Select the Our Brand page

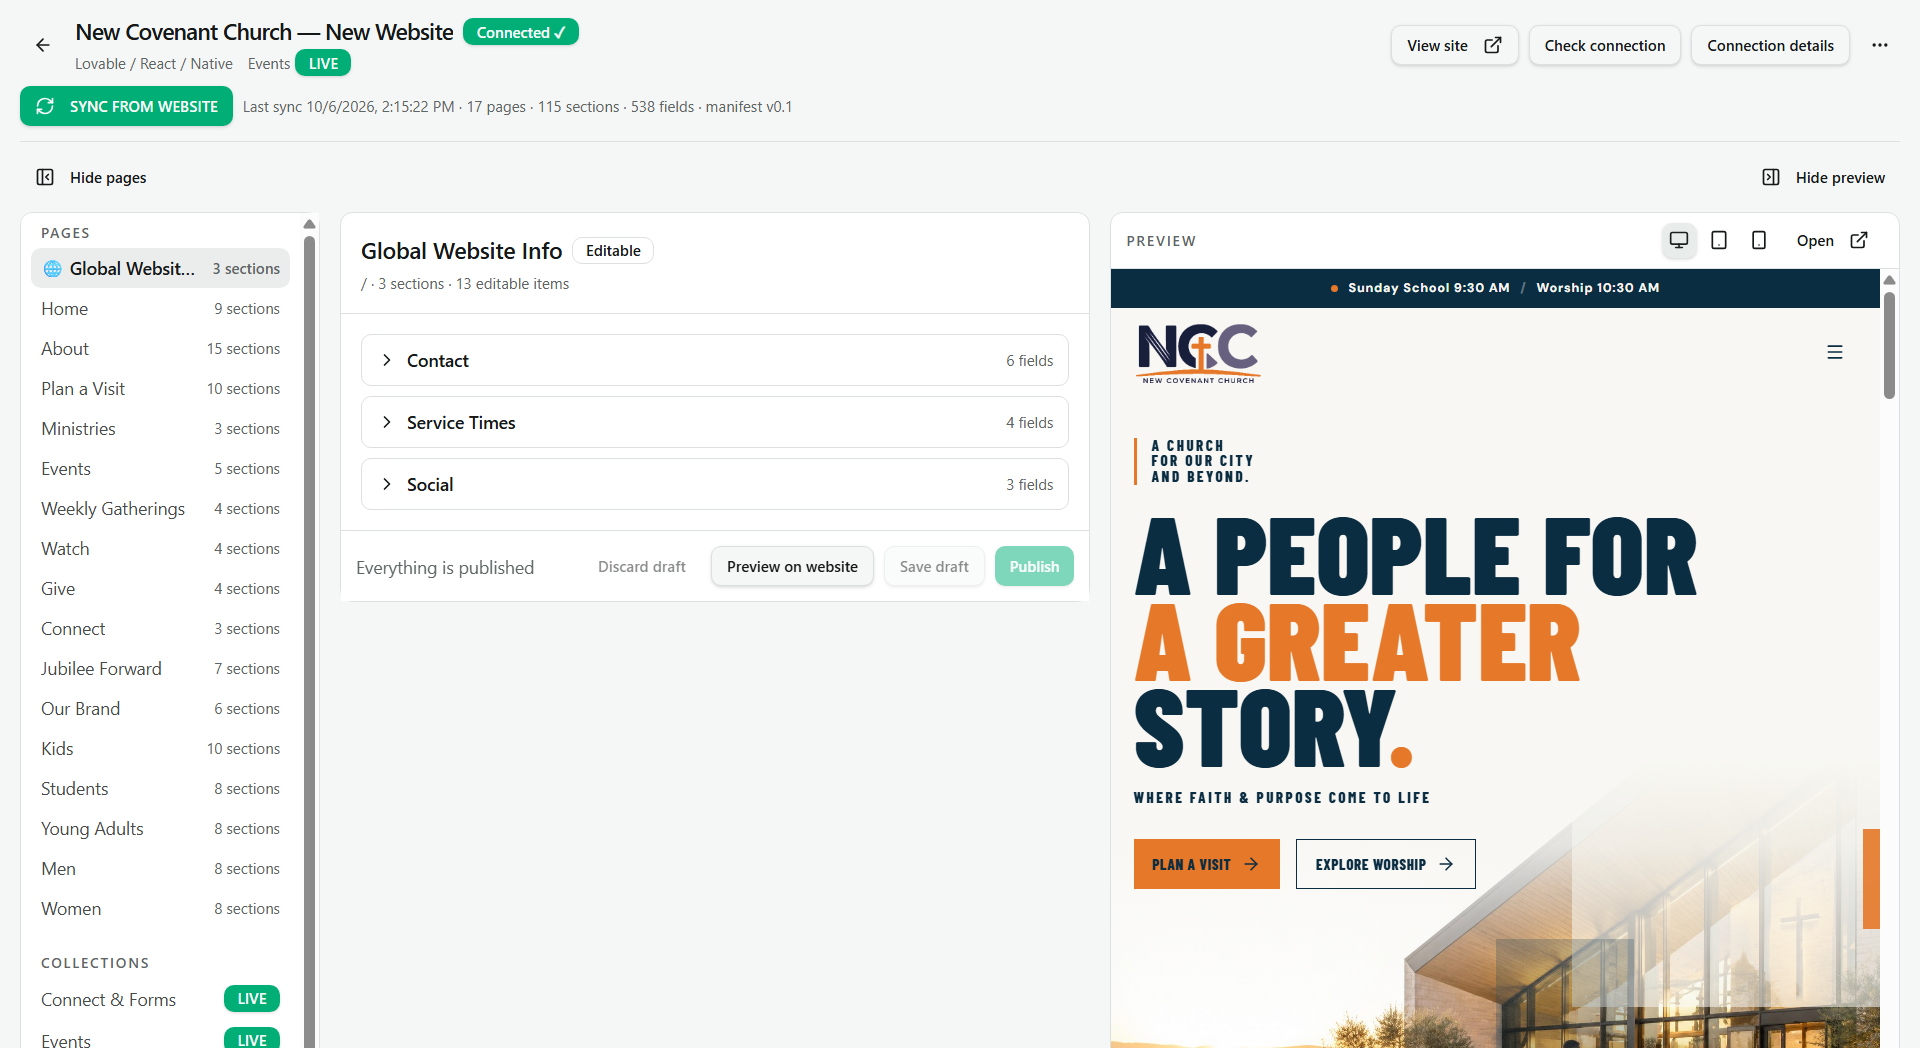coord(160,709)
